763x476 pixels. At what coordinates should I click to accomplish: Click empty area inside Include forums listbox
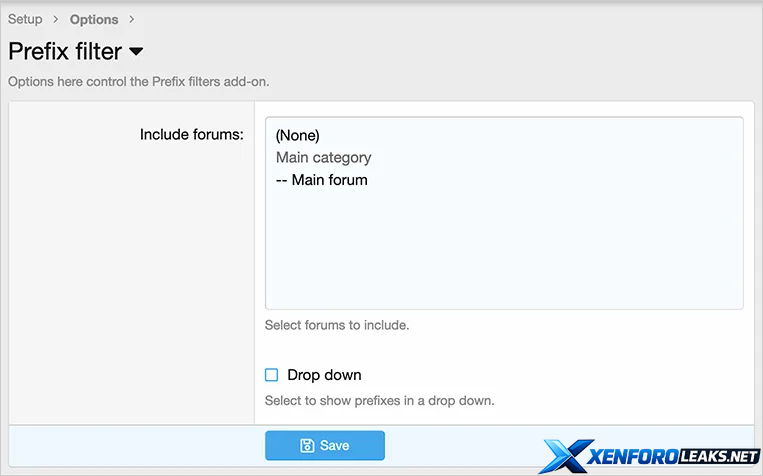coord(503,250)
